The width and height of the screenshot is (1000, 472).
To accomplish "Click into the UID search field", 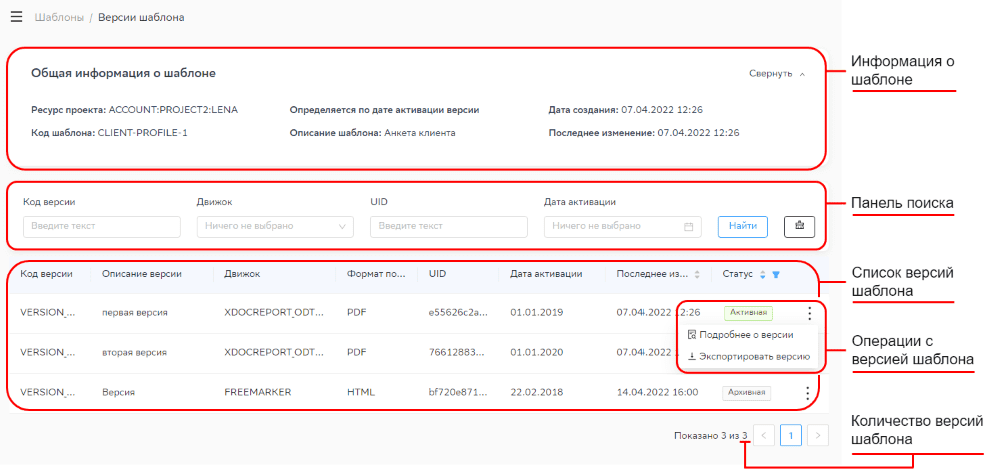I will 448,227.
